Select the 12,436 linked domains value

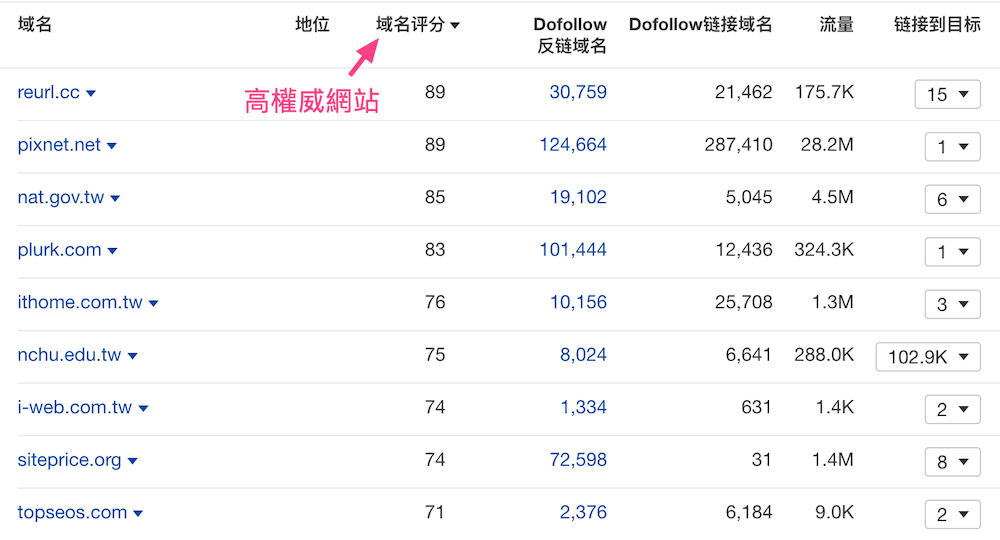pyautogui.click(x=744, y=250)
